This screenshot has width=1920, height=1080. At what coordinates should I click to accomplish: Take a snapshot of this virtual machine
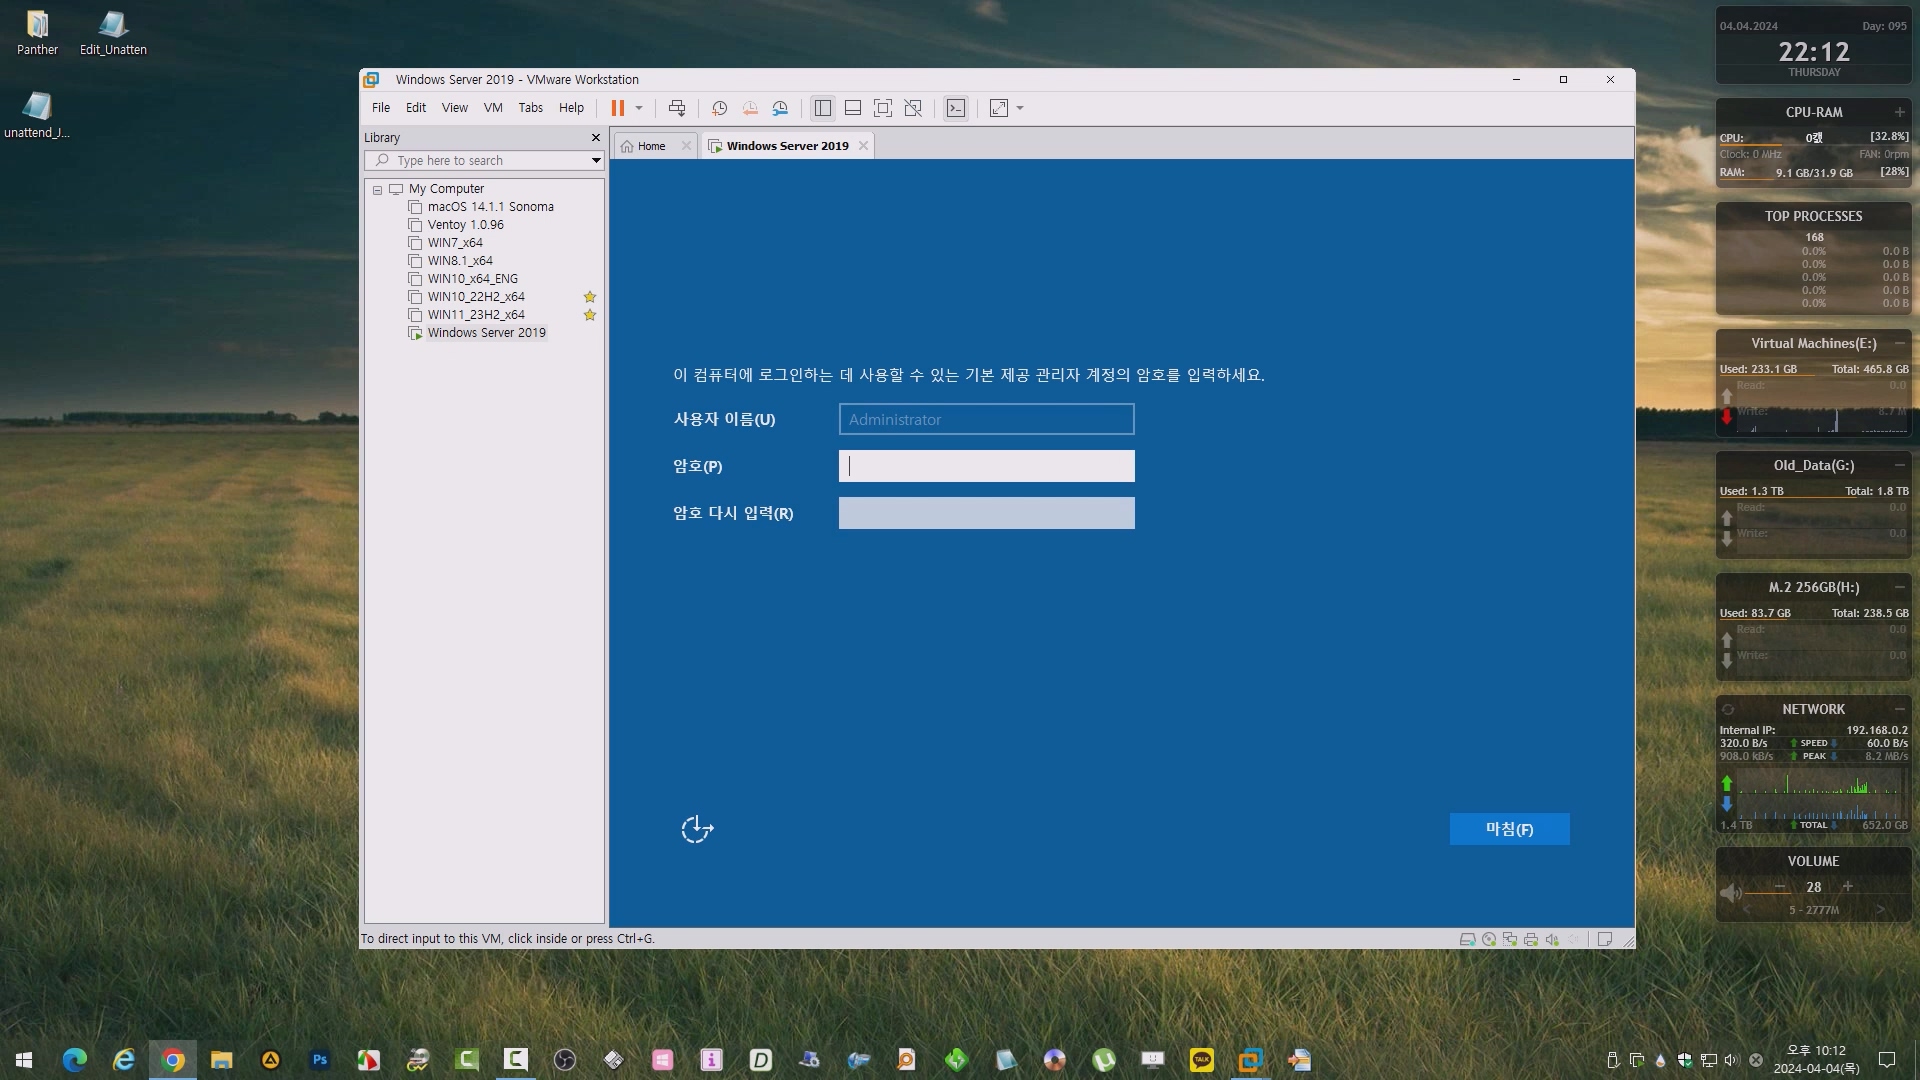[719, 108]
